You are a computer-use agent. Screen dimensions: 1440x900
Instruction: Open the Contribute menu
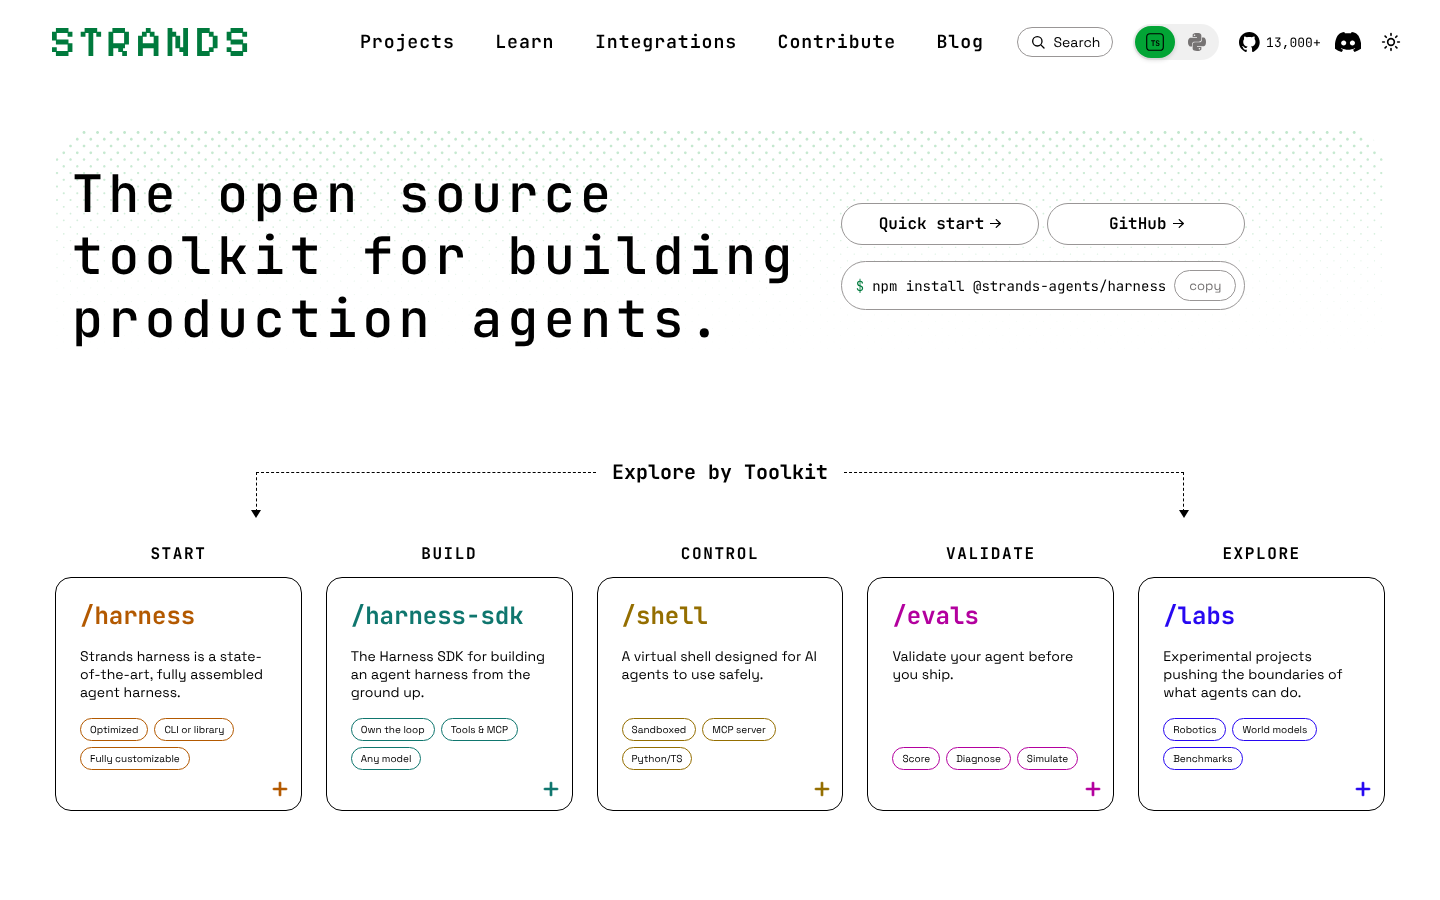point(836,42)
